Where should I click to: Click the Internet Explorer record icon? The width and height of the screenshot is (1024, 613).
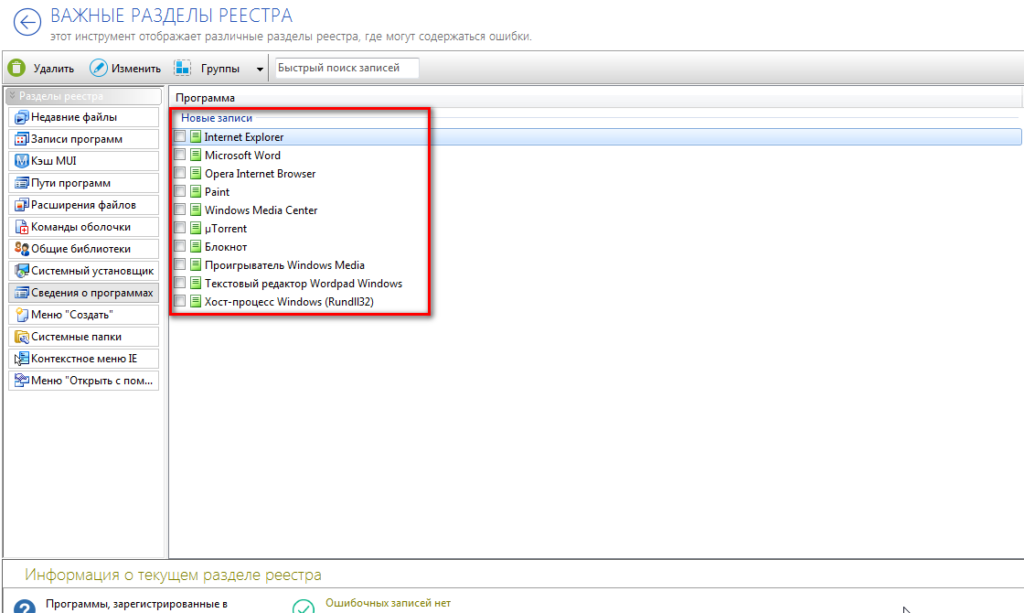[195, 136]
